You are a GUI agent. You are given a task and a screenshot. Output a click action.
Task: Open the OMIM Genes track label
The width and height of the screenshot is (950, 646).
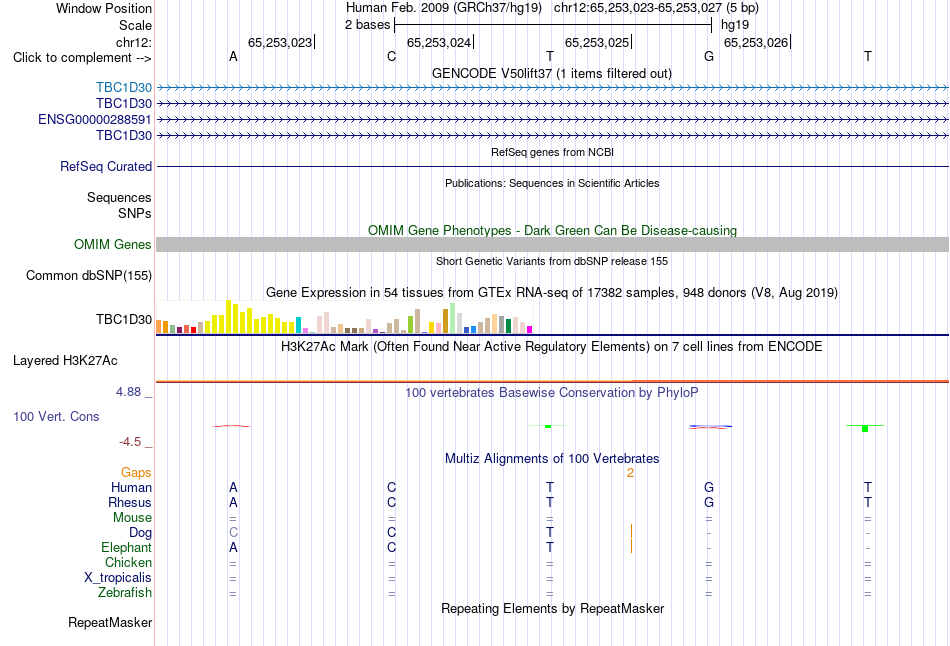coord(112,244)
